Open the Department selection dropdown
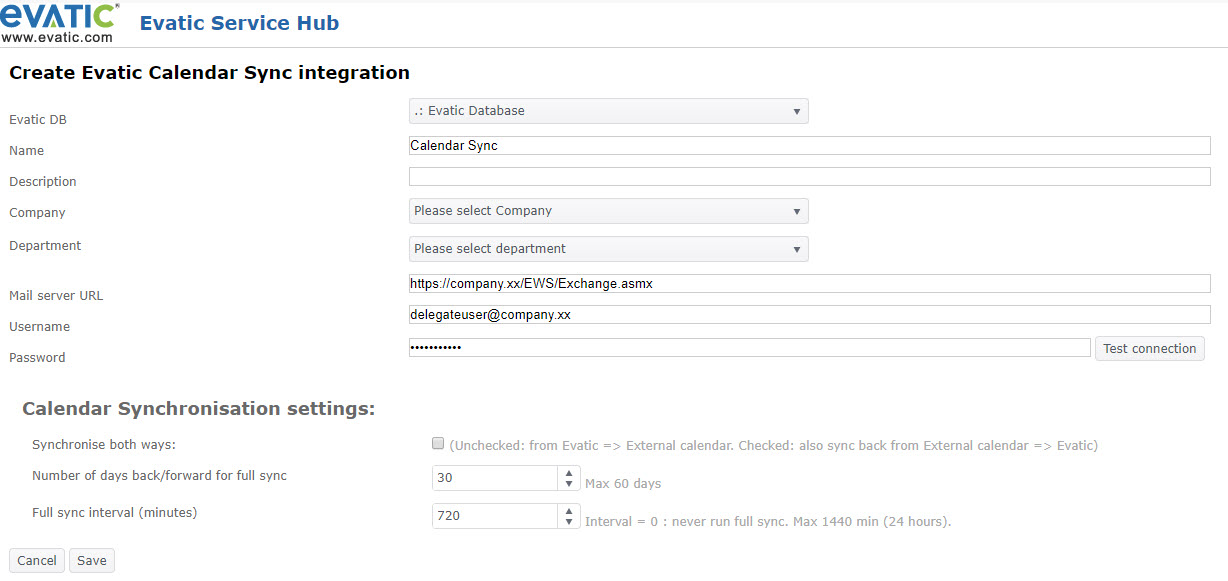The image size is (1228, 581). 609,249
